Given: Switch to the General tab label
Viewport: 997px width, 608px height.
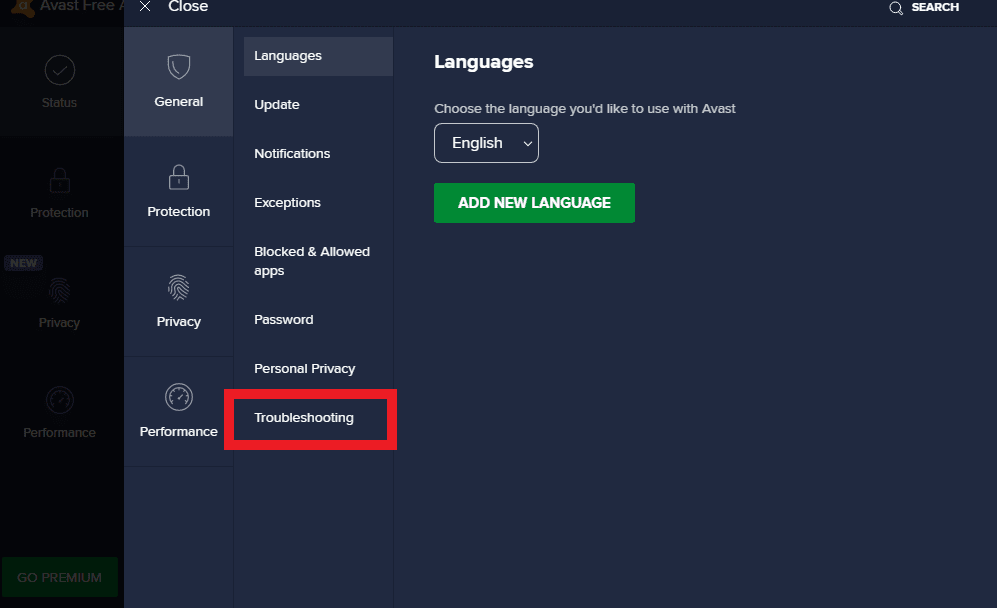Looking at the screenshot, I should tap(179, 102).
